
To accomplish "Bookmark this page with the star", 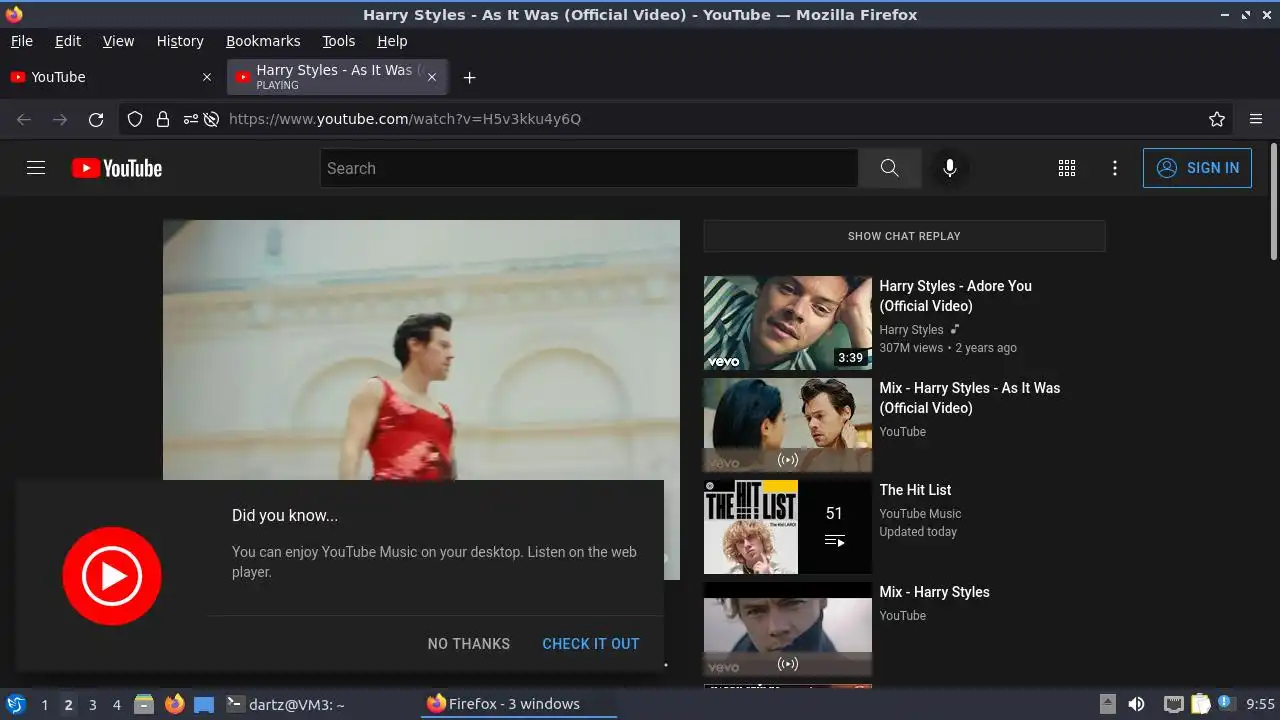I will tap(1217, 119).
